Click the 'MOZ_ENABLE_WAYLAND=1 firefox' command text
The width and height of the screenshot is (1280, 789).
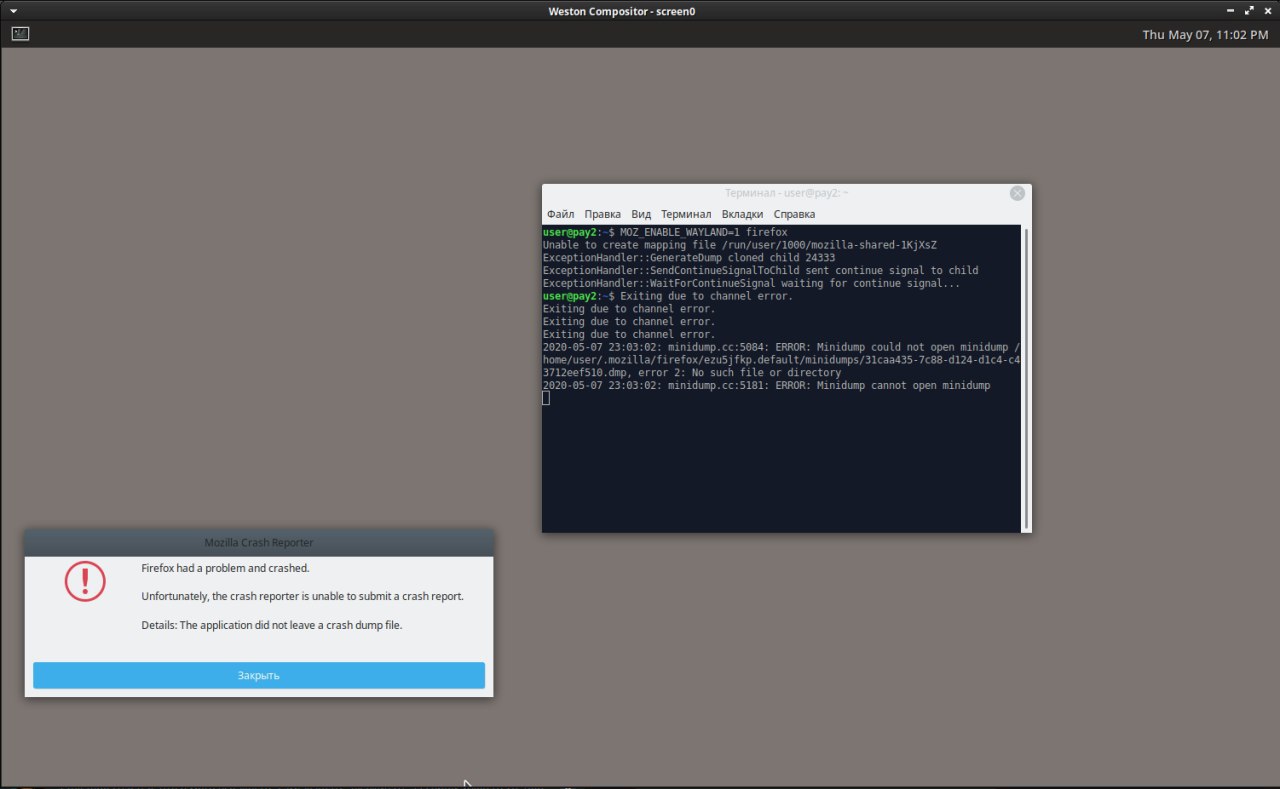pos(703,232)
